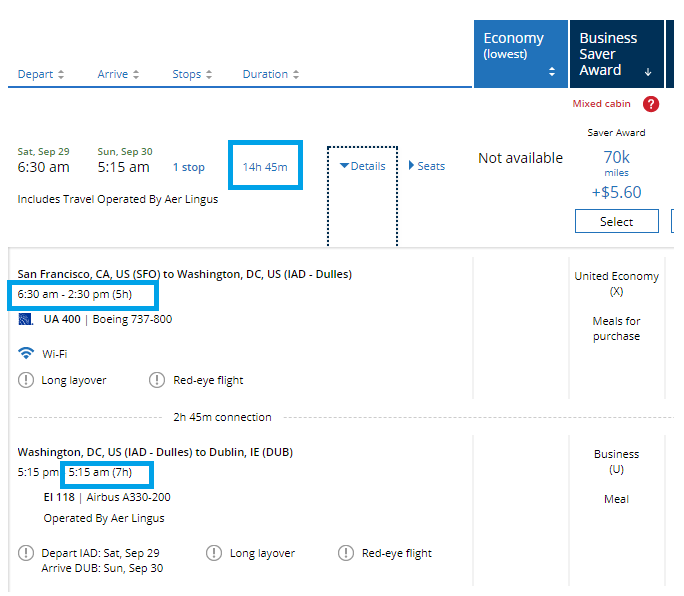The height and width of the screenshot is (596, 684).
Task: Click the IAD to Dublin segment heading
Action: tap(155, 452)
